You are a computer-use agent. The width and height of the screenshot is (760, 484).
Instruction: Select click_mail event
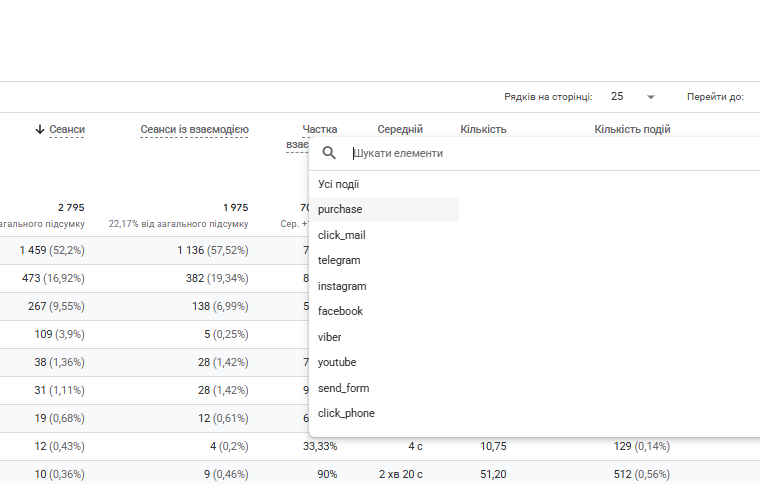[x=342, y=235]
